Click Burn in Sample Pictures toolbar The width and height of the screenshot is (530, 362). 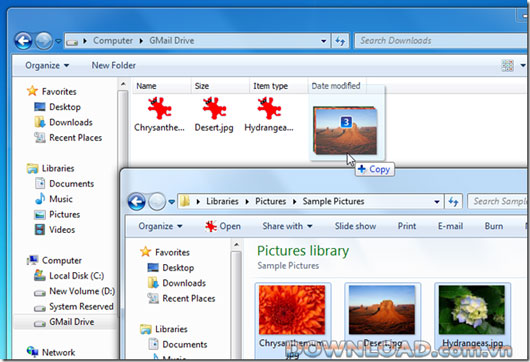[x=493, y=226]
